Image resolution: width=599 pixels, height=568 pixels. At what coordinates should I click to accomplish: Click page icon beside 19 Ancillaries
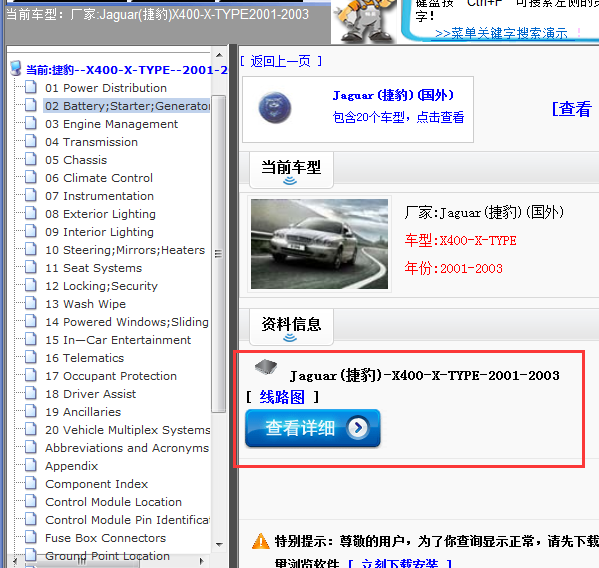pyautogui.click(x=31, y=411)
